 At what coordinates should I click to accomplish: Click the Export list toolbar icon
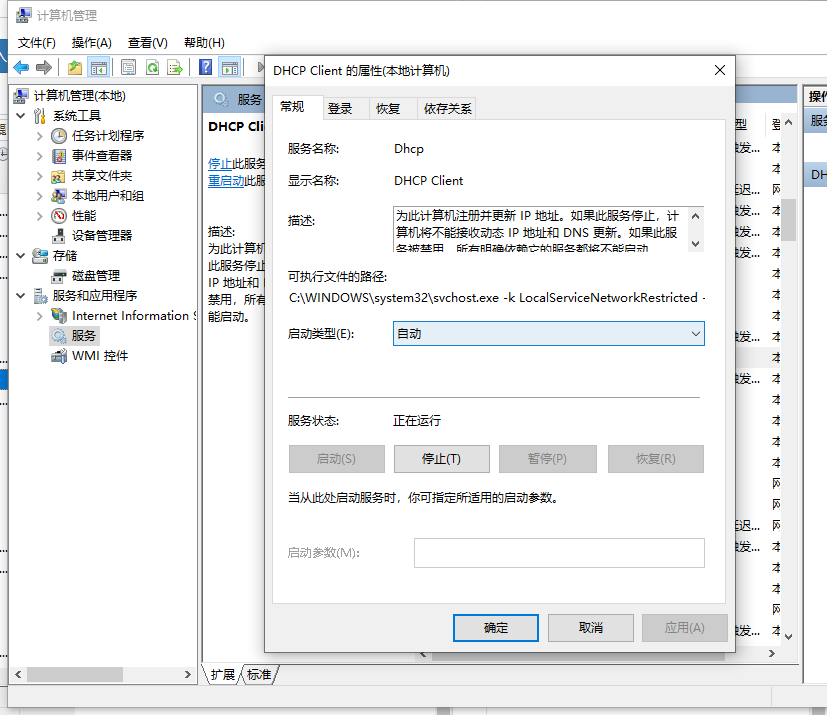(x=175, y=67)
